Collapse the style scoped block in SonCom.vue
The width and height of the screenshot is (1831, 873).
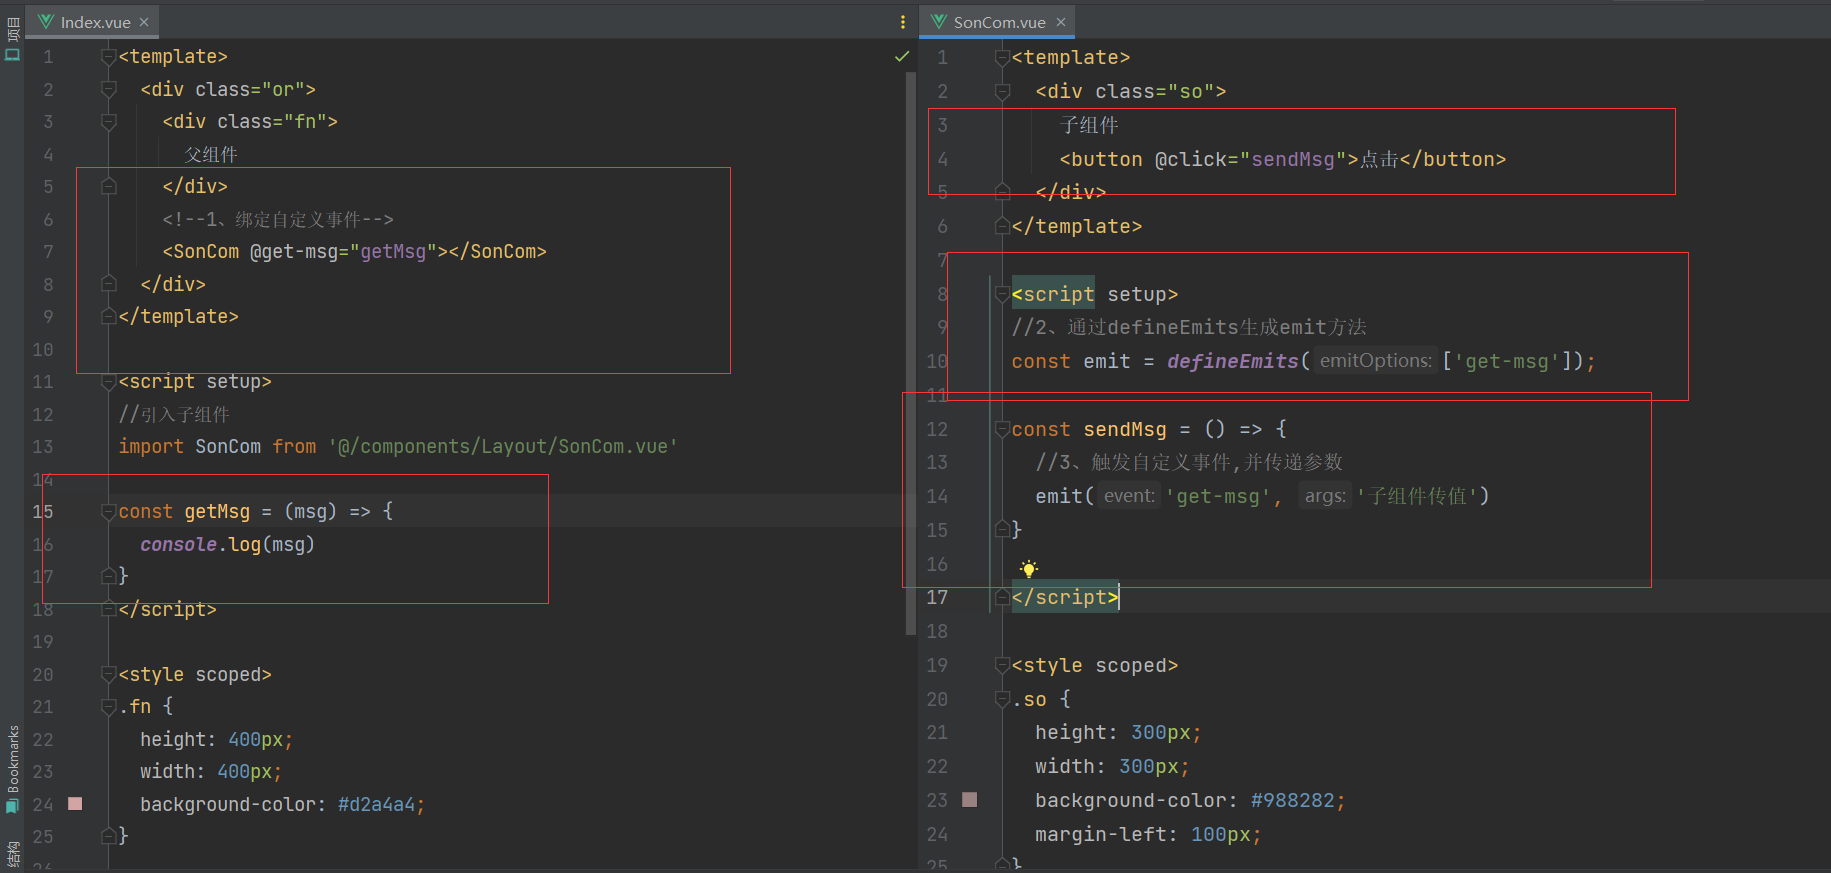[1002, 665]
